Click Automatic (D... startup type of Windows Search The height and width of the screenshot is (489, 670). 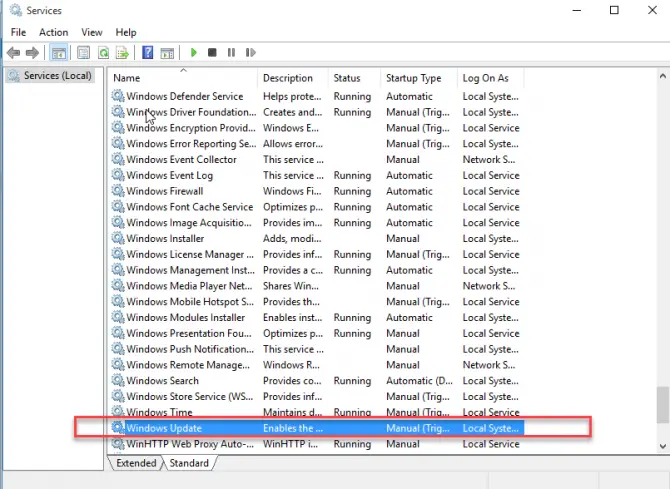pos(419,381)
